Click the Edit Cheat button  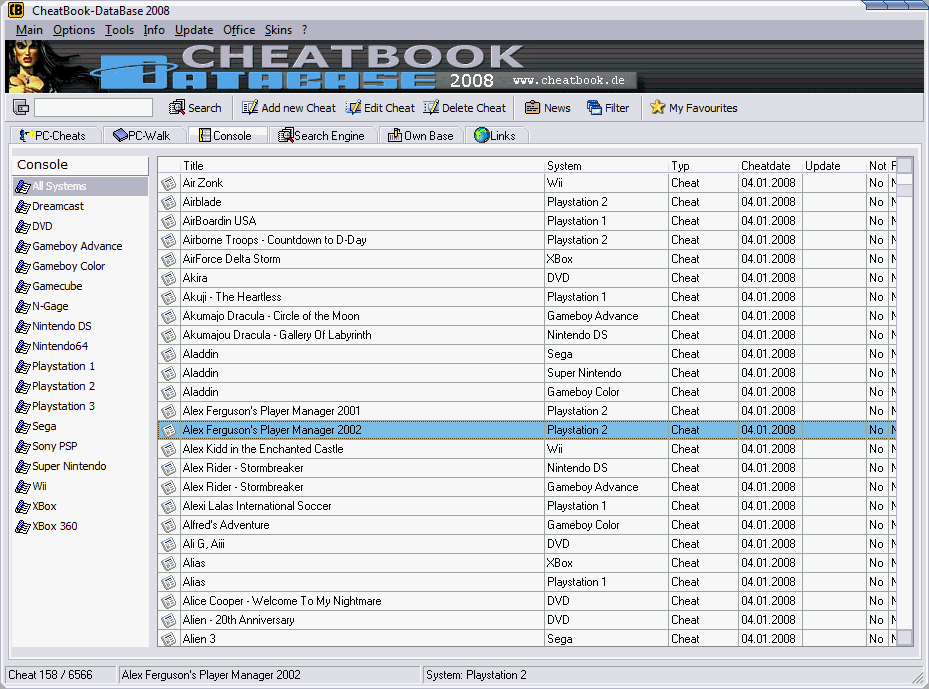pos(380,108)
